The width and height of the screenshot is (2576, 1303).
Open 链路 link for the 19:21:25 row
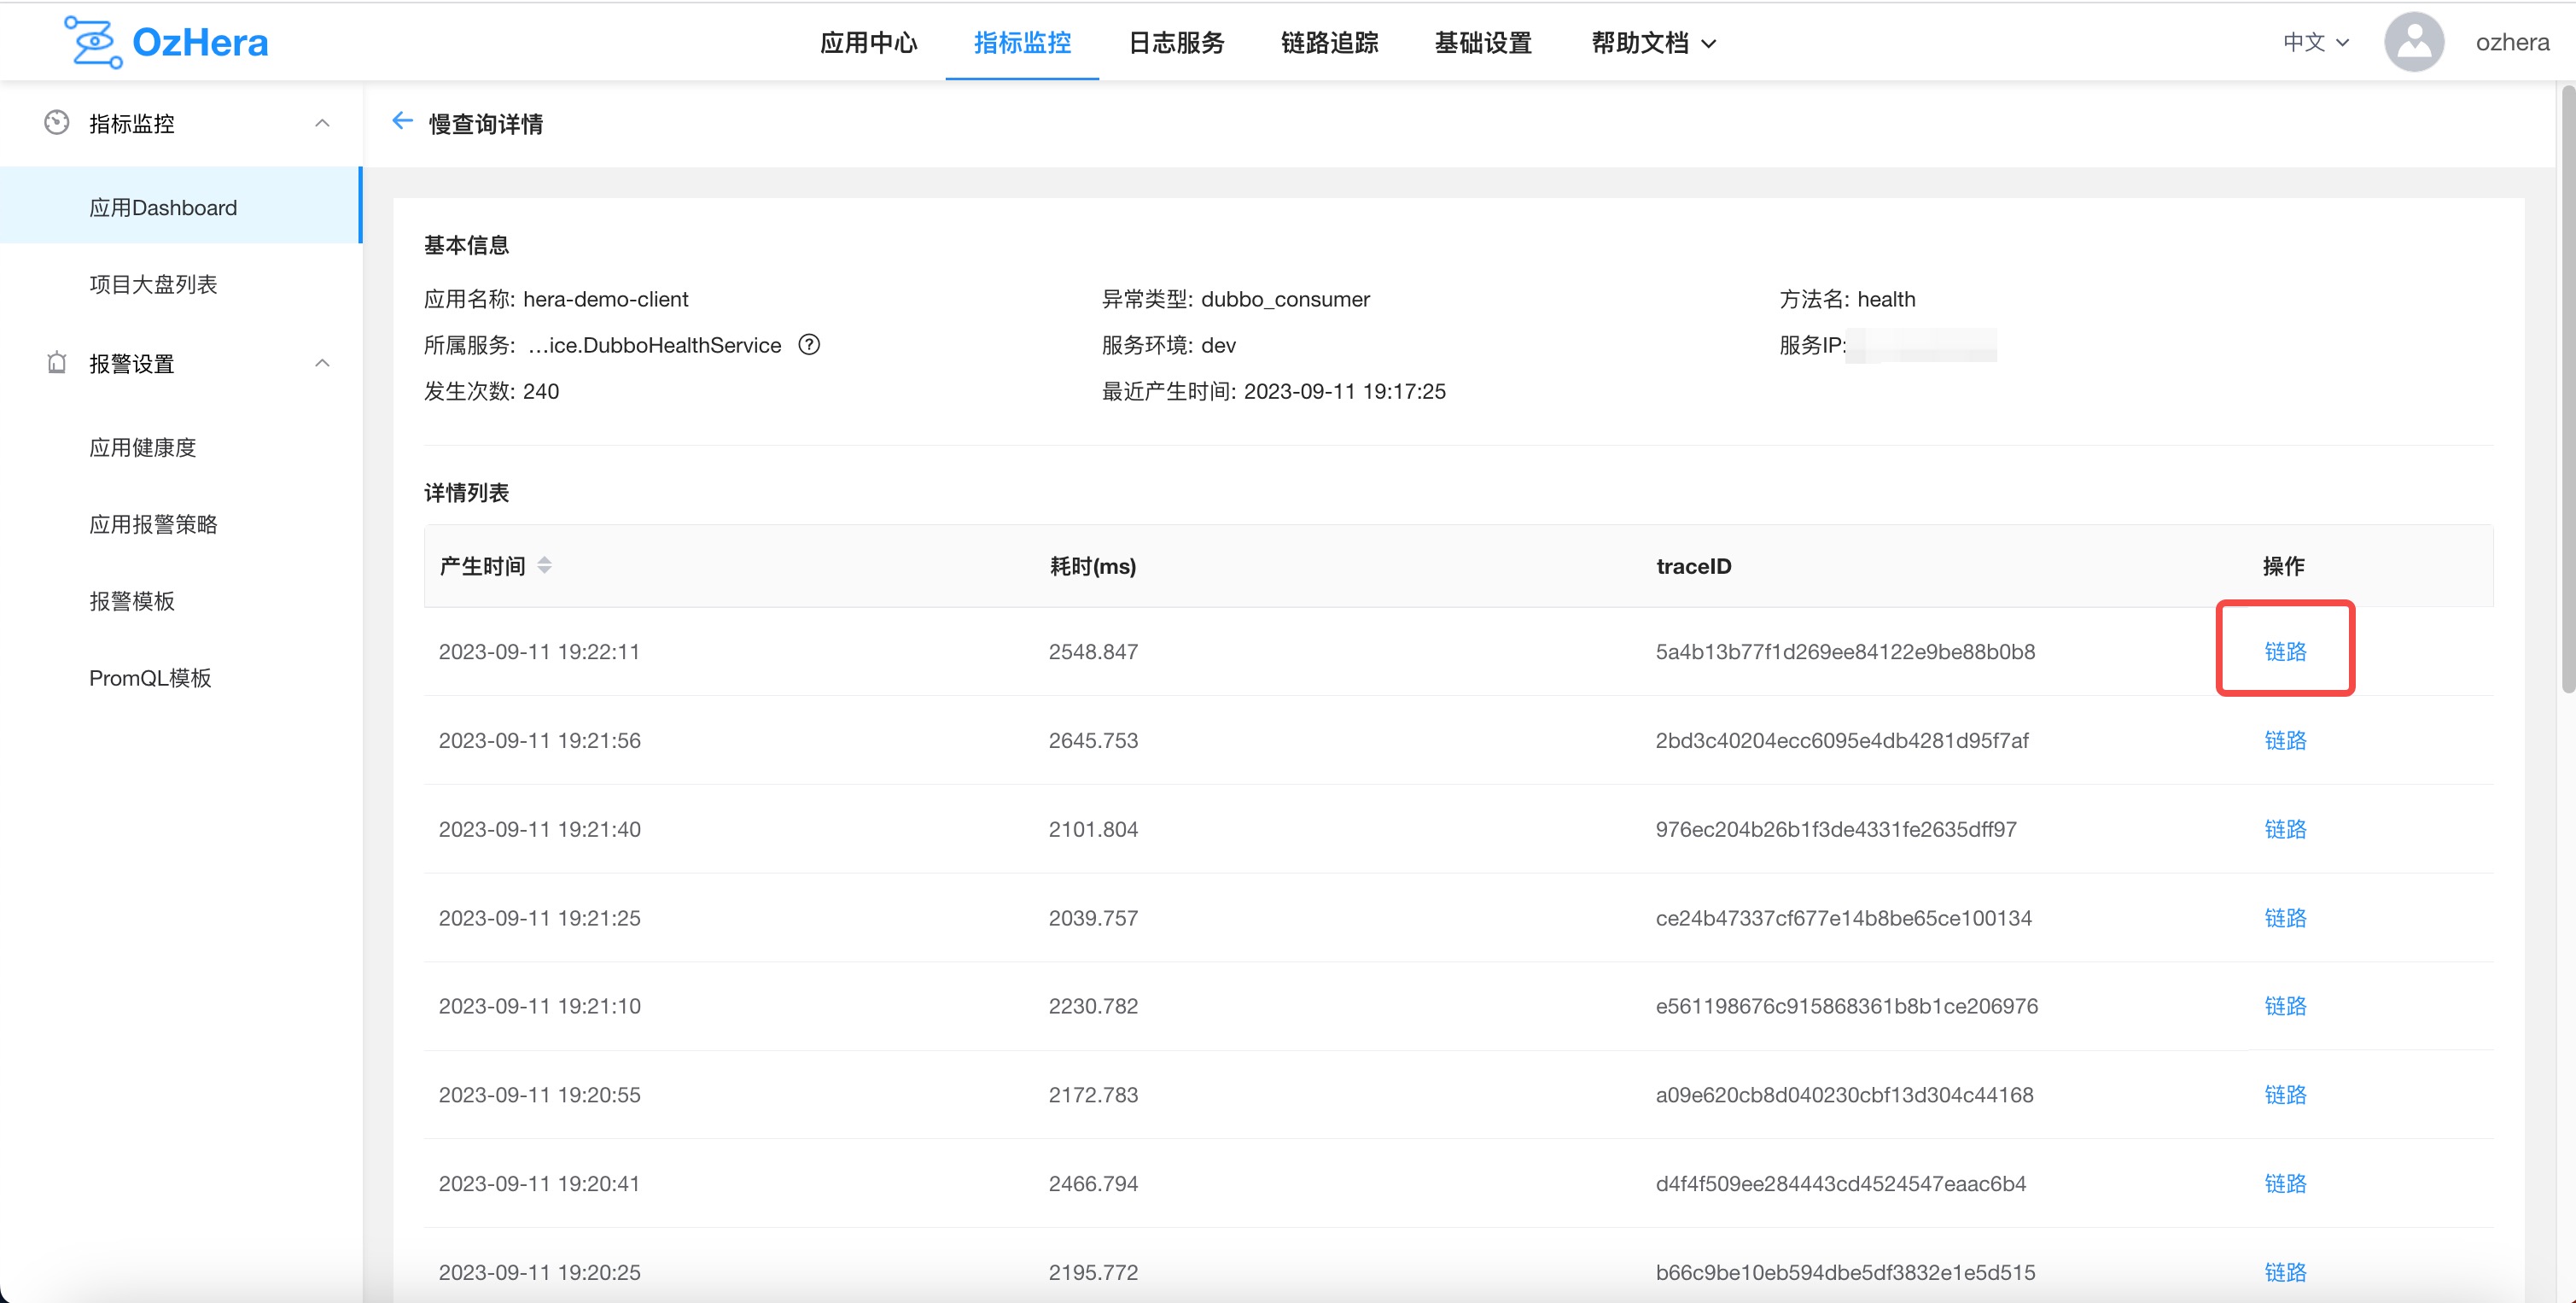point(2285,918)
